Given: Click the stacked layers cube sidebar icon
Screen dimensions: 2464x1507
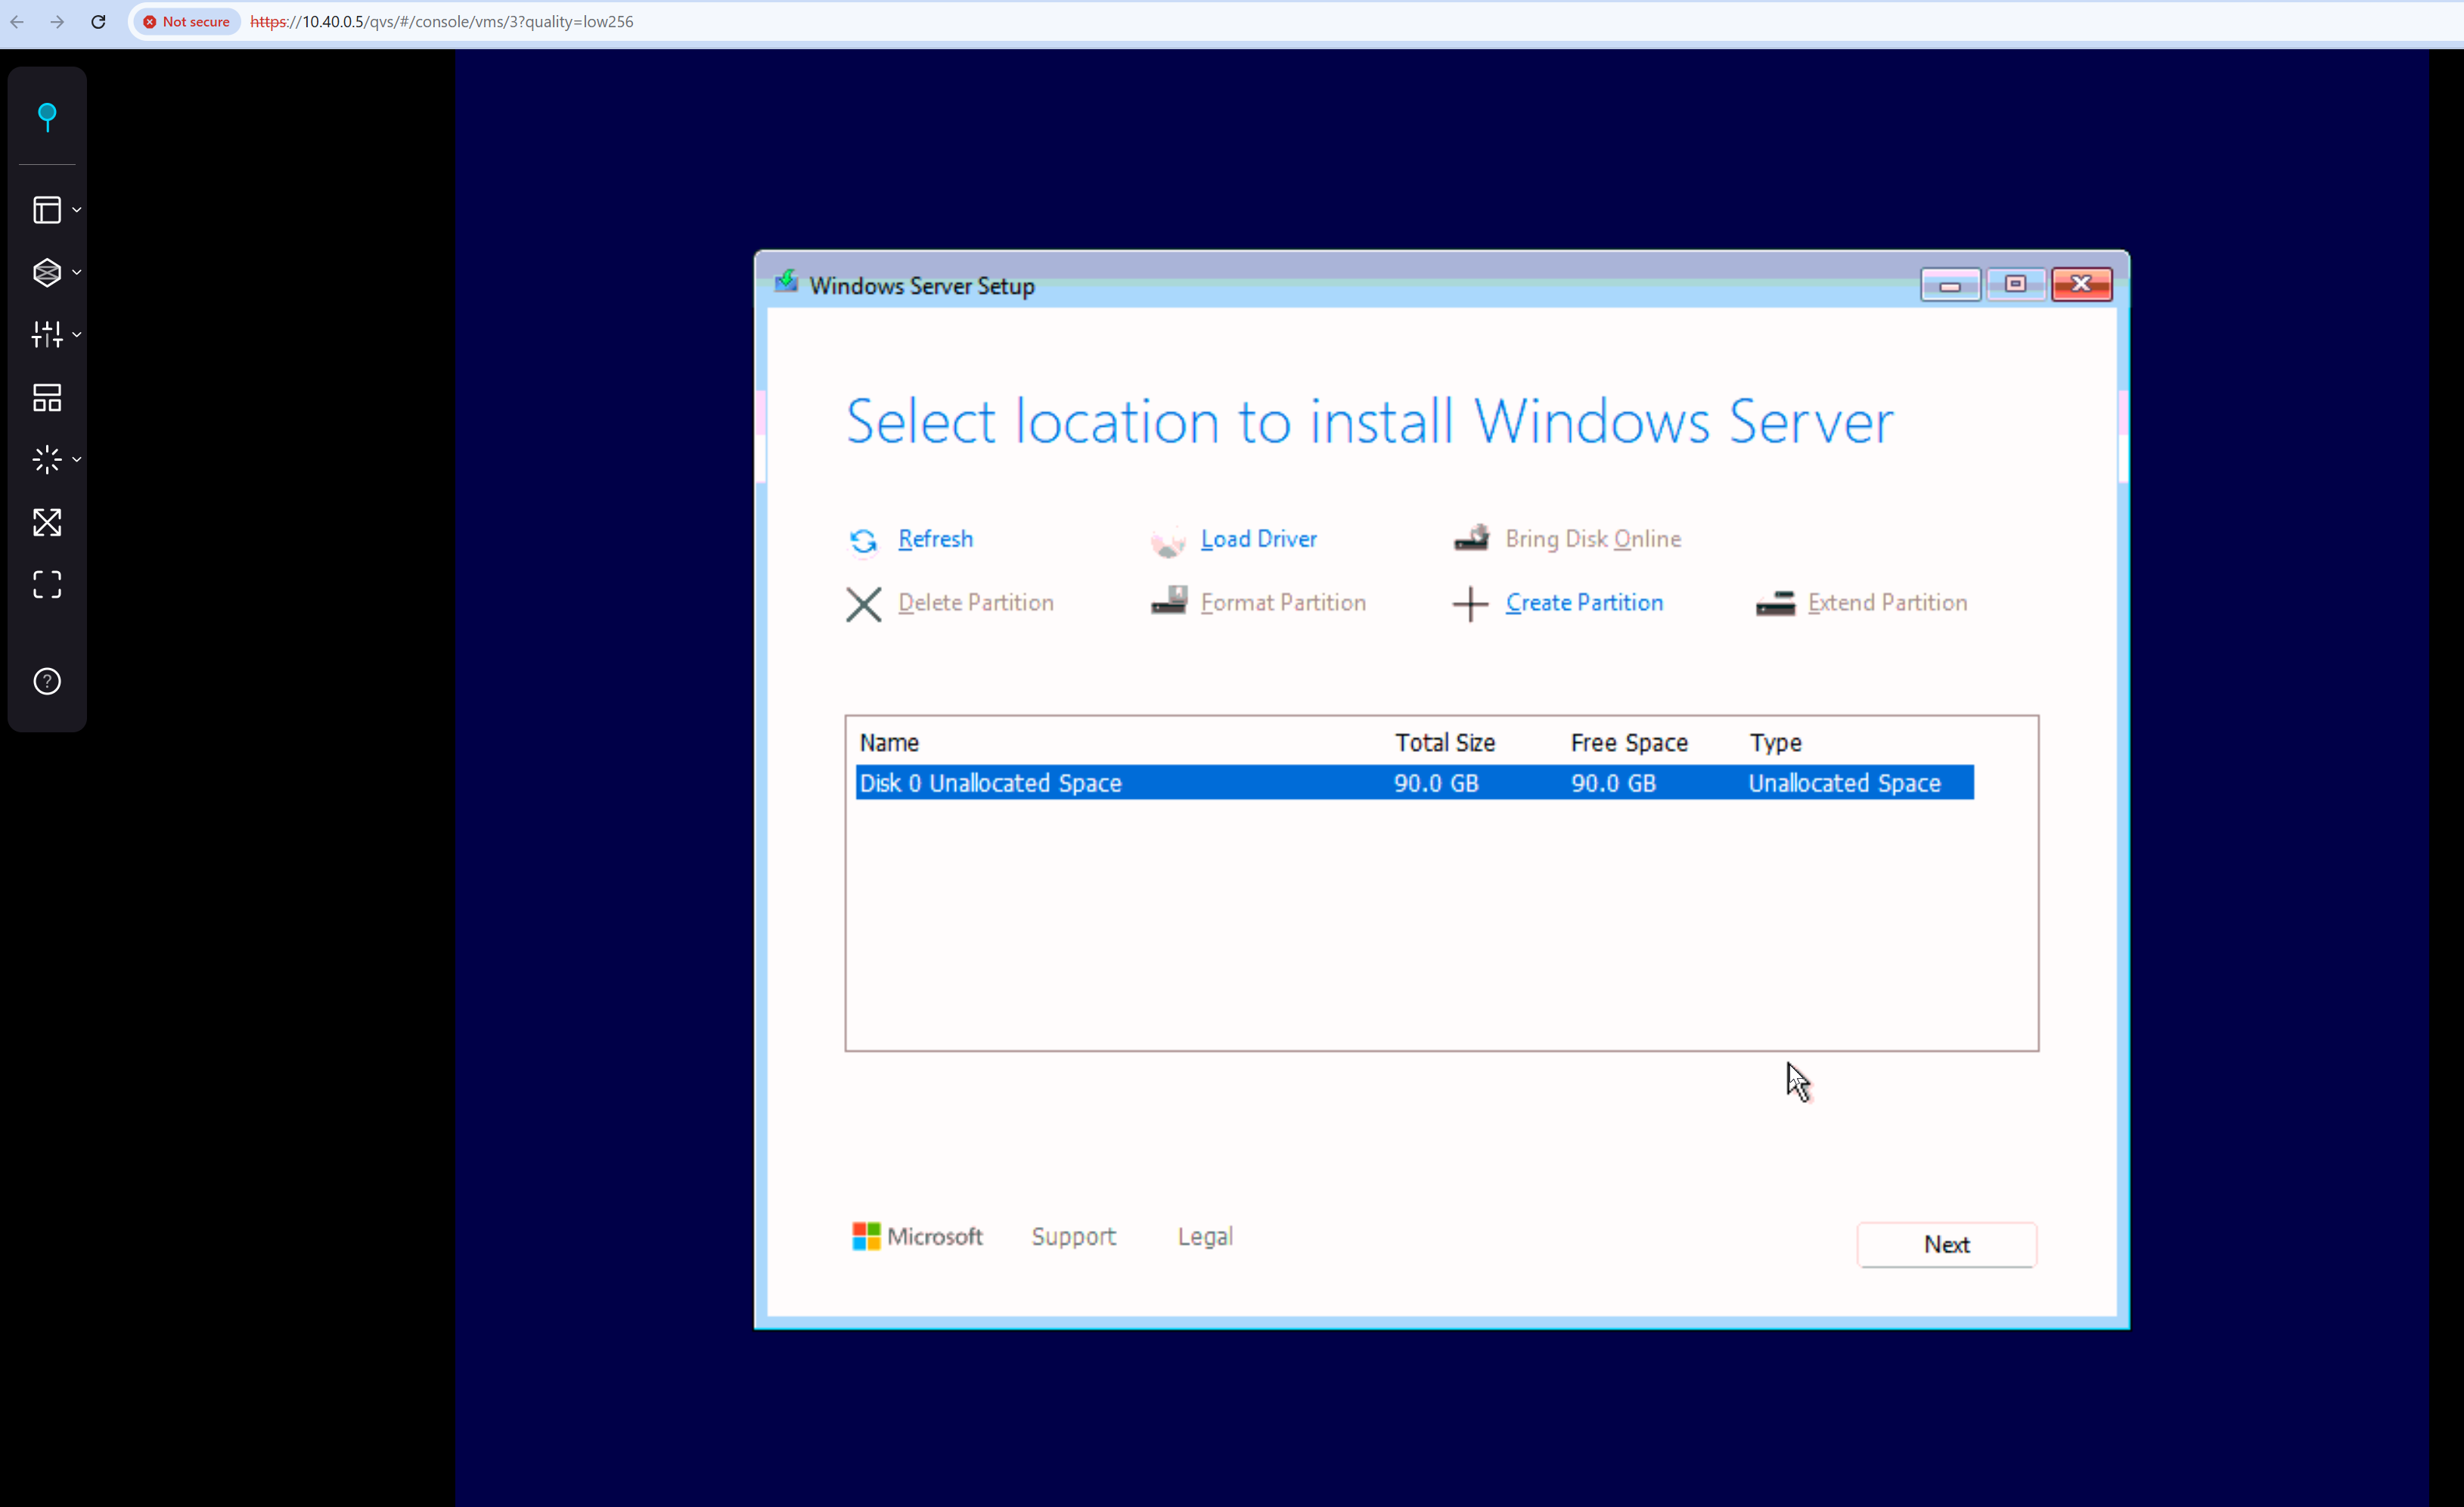Looking at the screenshot, I should coord(47,272).
